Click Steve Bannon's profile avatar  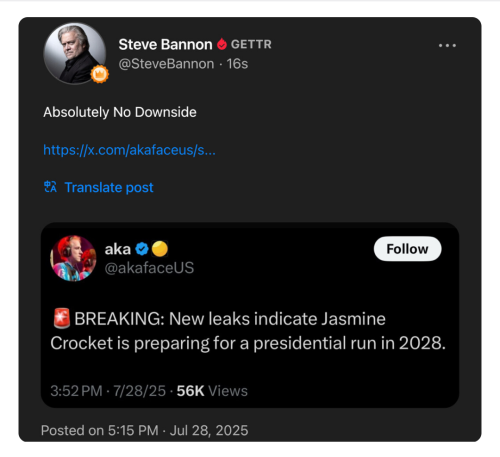(x=75, y=53)
